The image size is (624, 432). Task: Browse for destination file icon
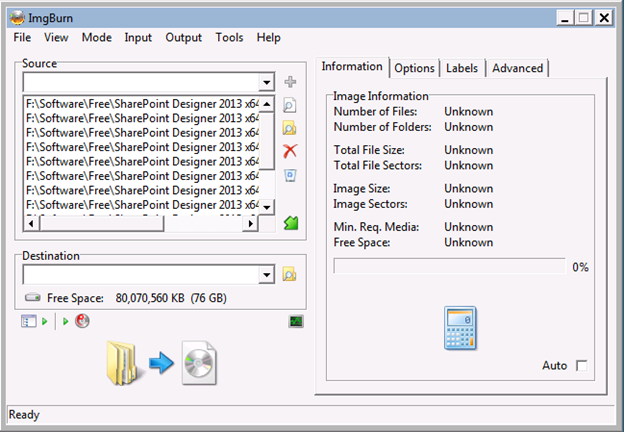289,274
